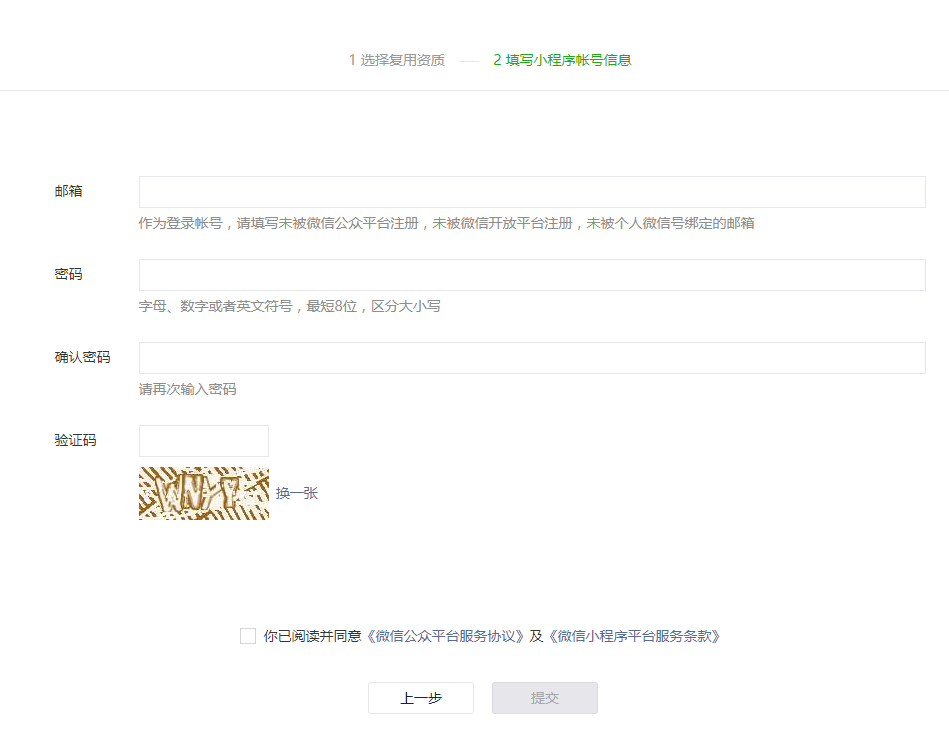
Task: Click the 验证码 field label
Action: click(75, 440)
